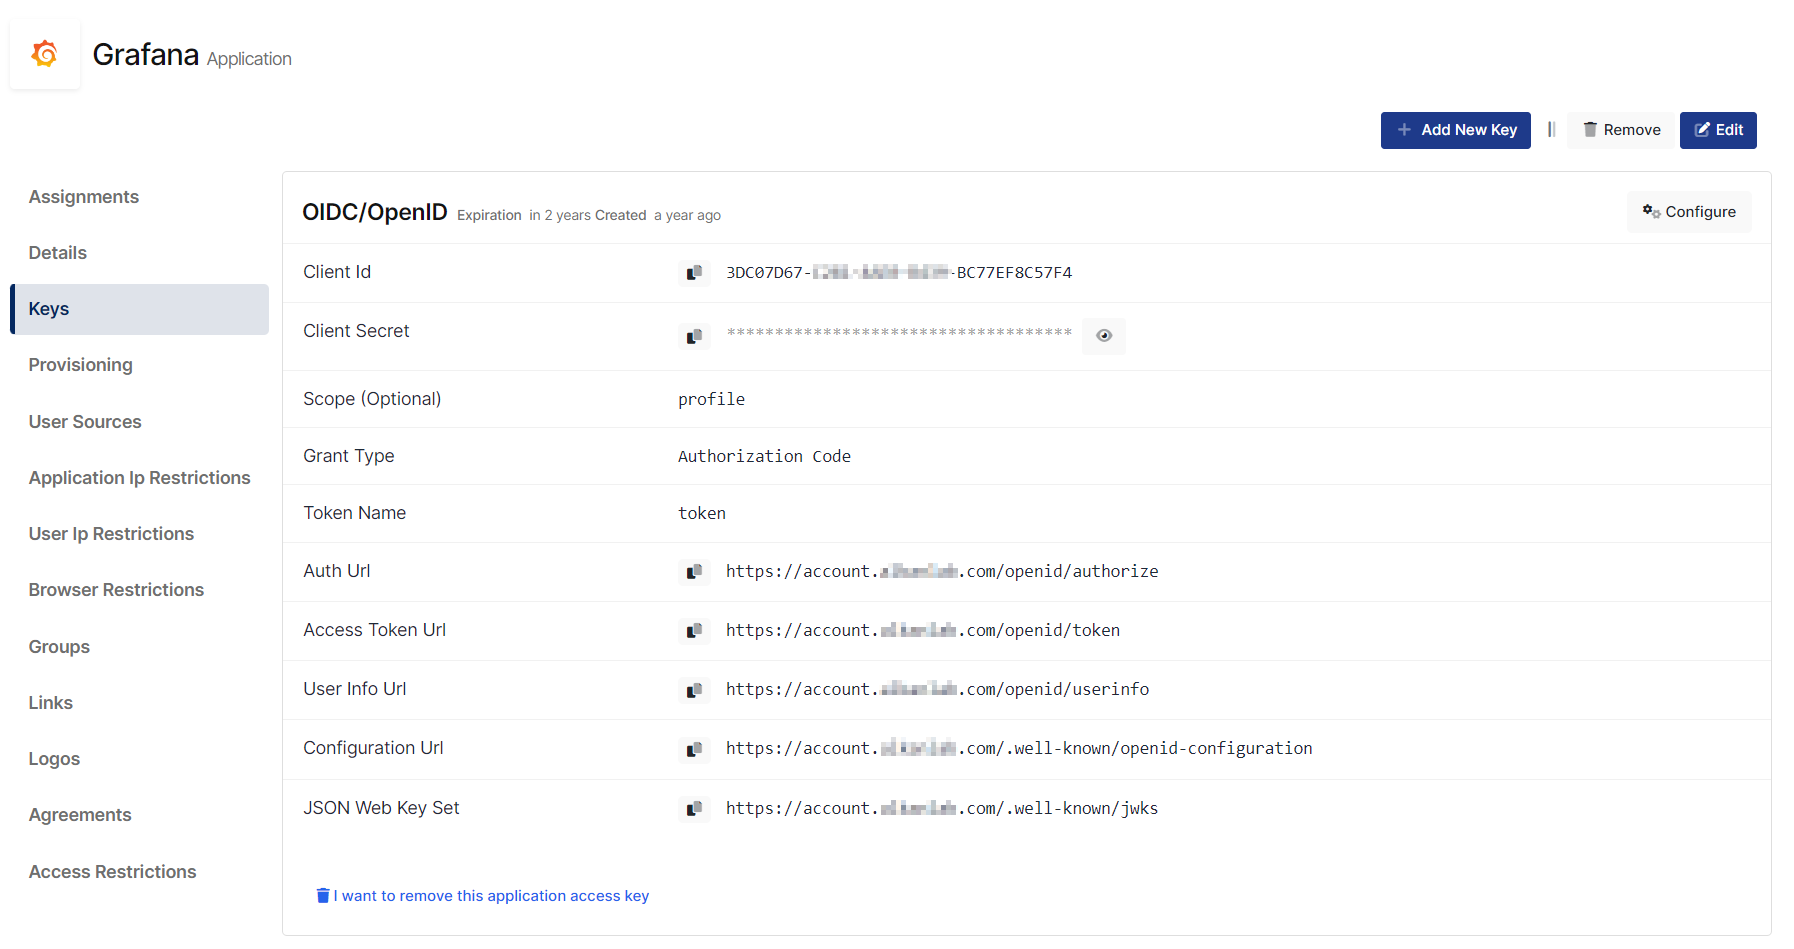
Task: Copy the JSON Web Key Set url
Action: coord(694,809)
